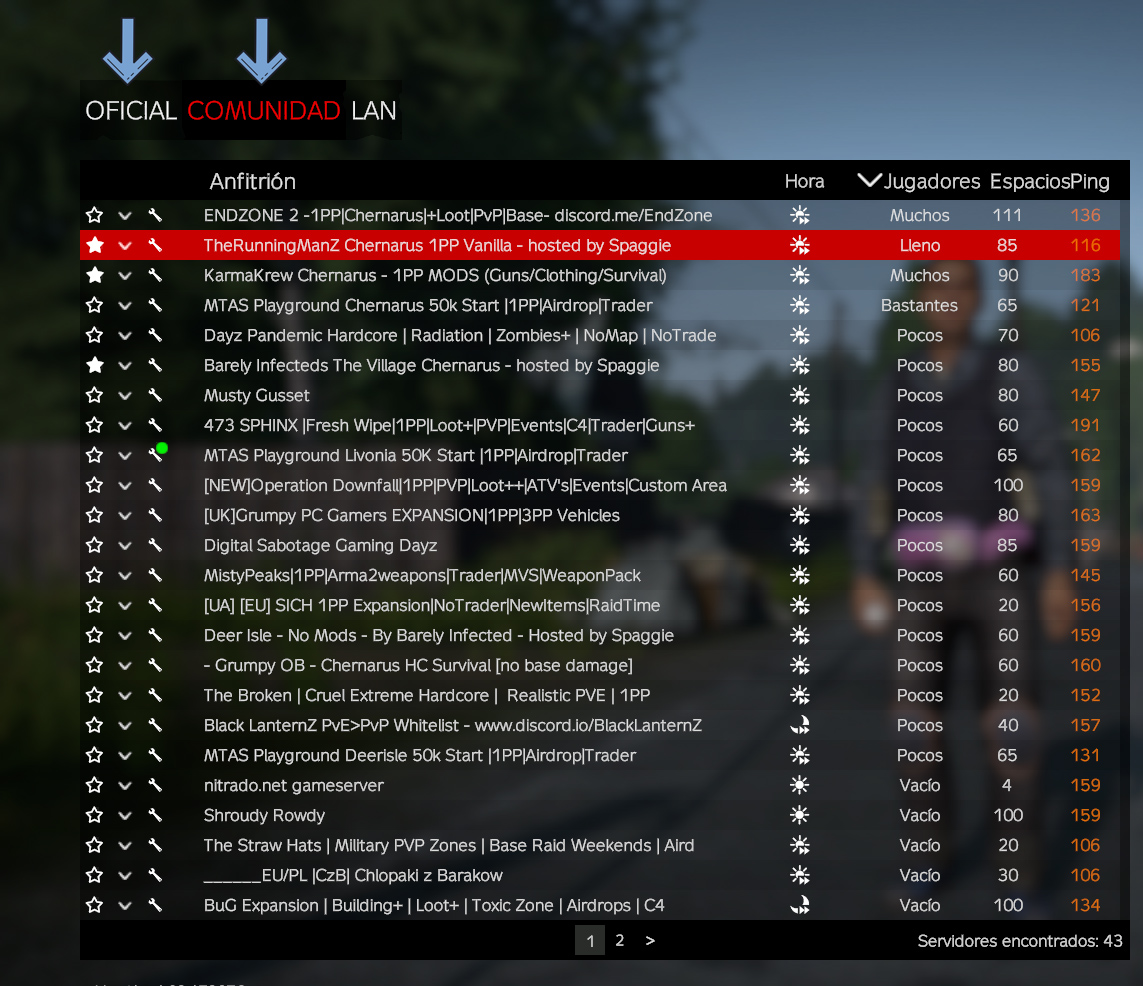Expand details of TheRunningManZ Chernarus server
1143x986 pixels.
pos(125,246)
